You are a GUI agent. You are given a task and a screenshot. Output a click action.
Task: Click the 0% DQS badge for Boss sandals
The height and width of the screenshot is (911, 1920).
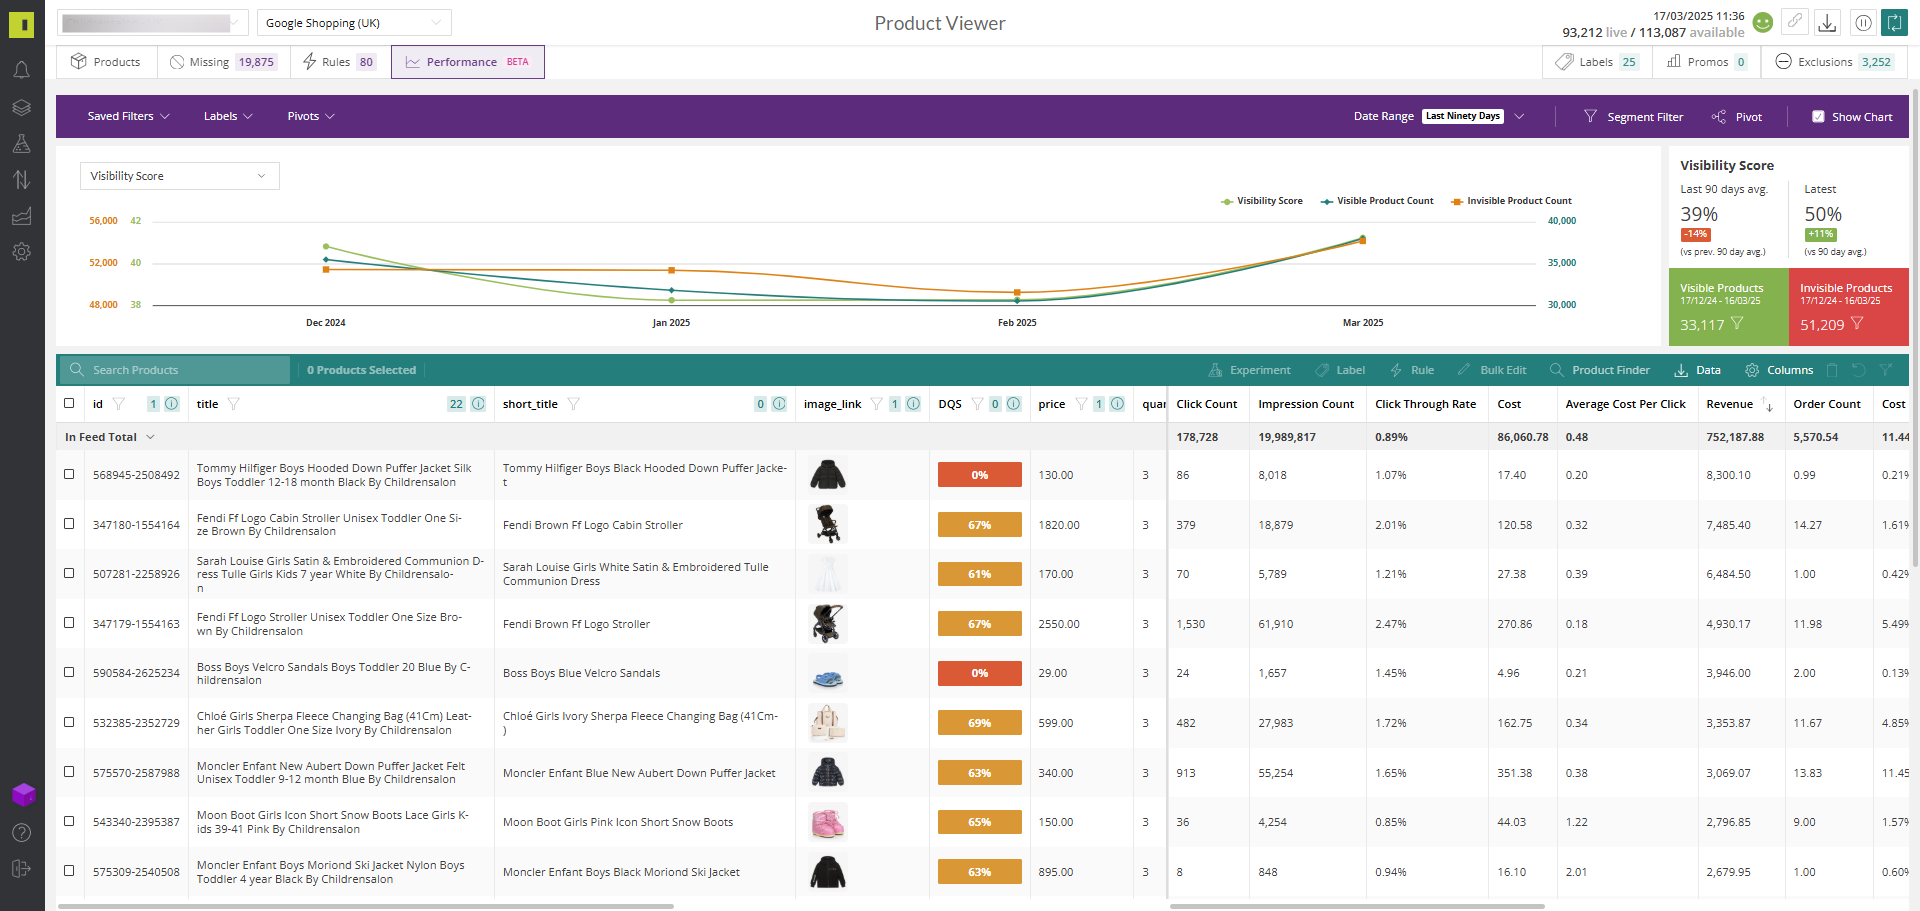tap(979, 673)
